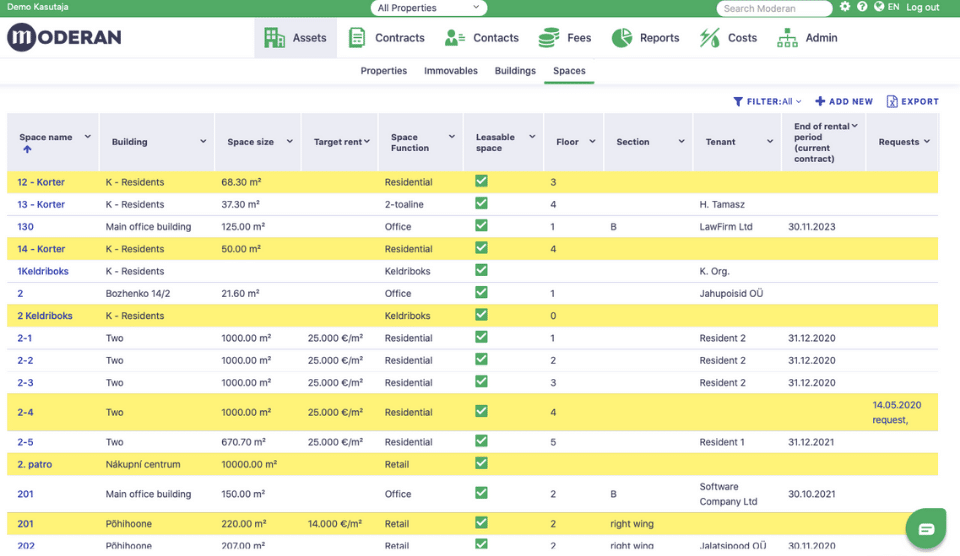Open Space Function column menu chevron
The height and width of the screenshot is (556, 960).
(452, 137)
